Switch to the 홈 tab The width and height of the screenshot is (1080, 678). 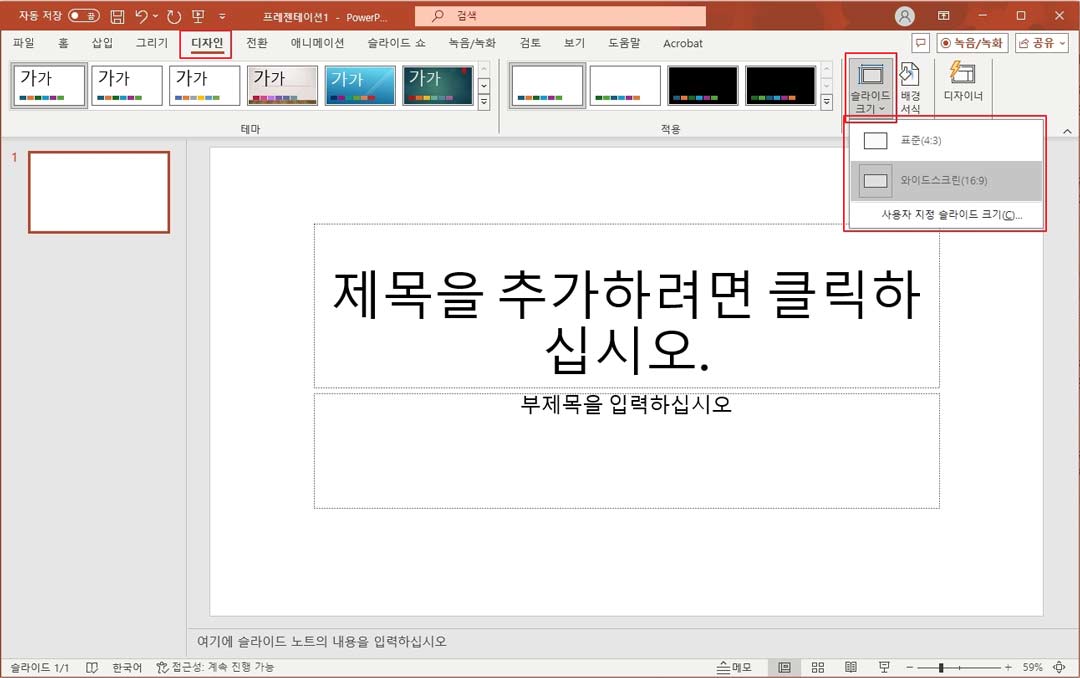63,43
